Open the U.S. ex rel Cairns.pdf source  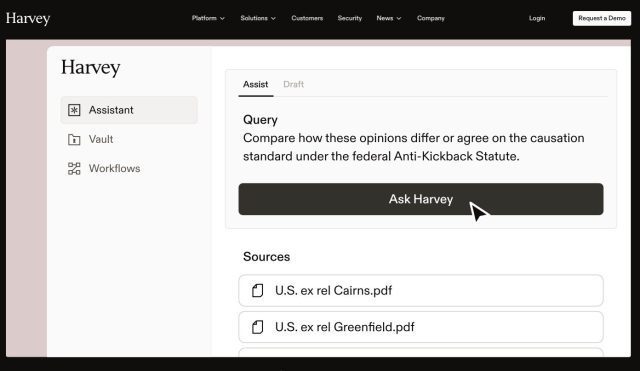coord(421,291)
